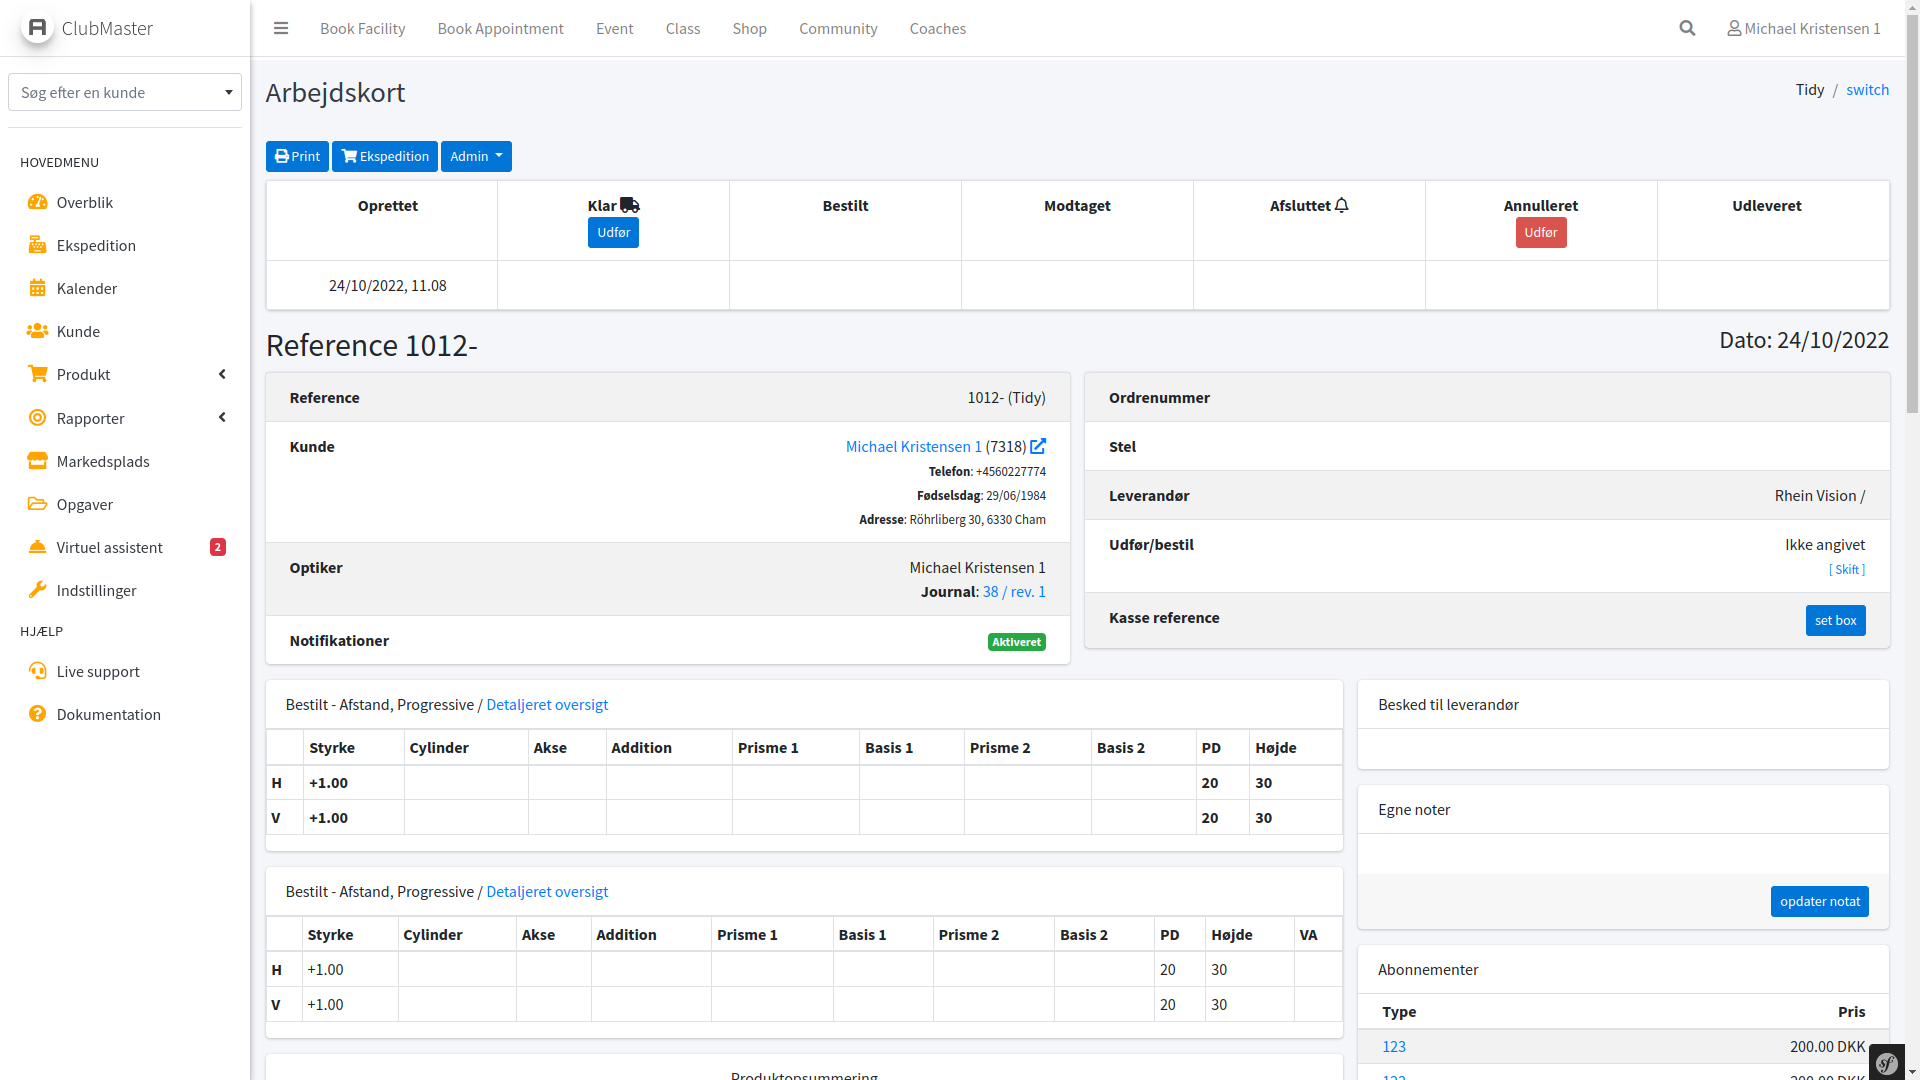Image resolution: width=1920 pixels, height=1080 pixels.
Task: Open the Book Facility menu item
Action: tap(362, 28)
